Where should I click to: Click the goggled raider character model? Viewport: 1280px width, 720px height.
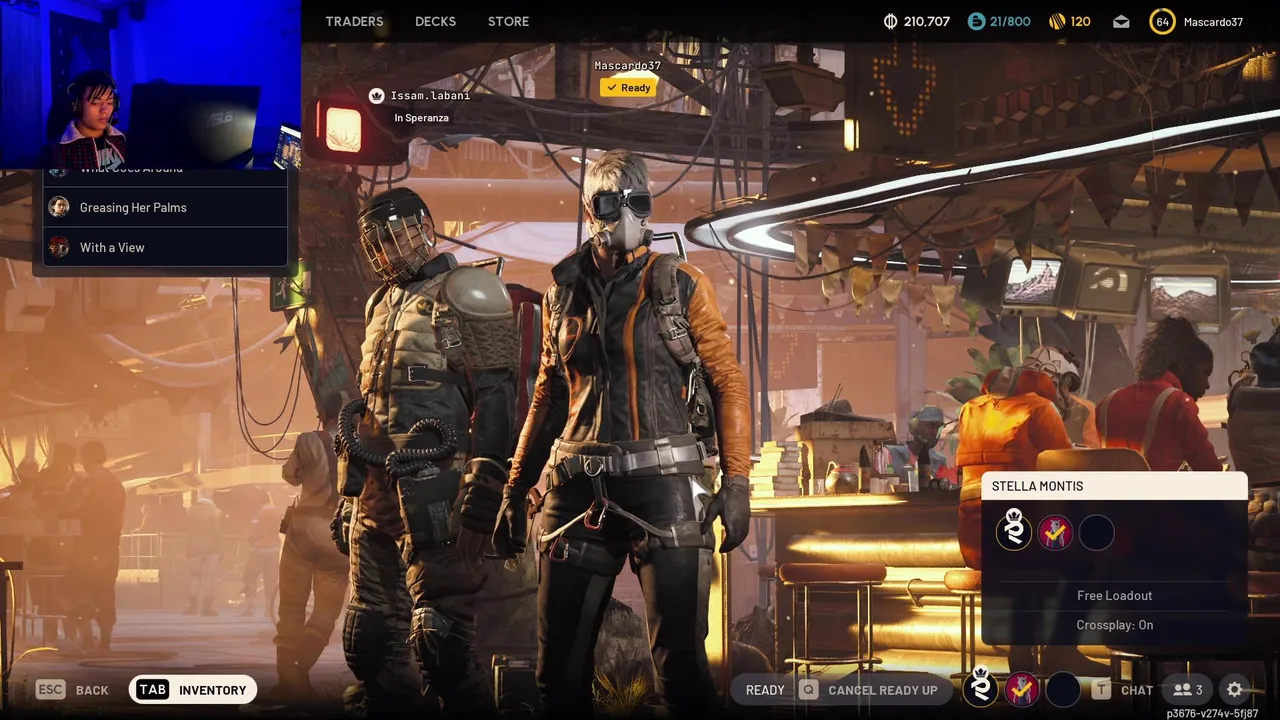click(x=630, y=430)
